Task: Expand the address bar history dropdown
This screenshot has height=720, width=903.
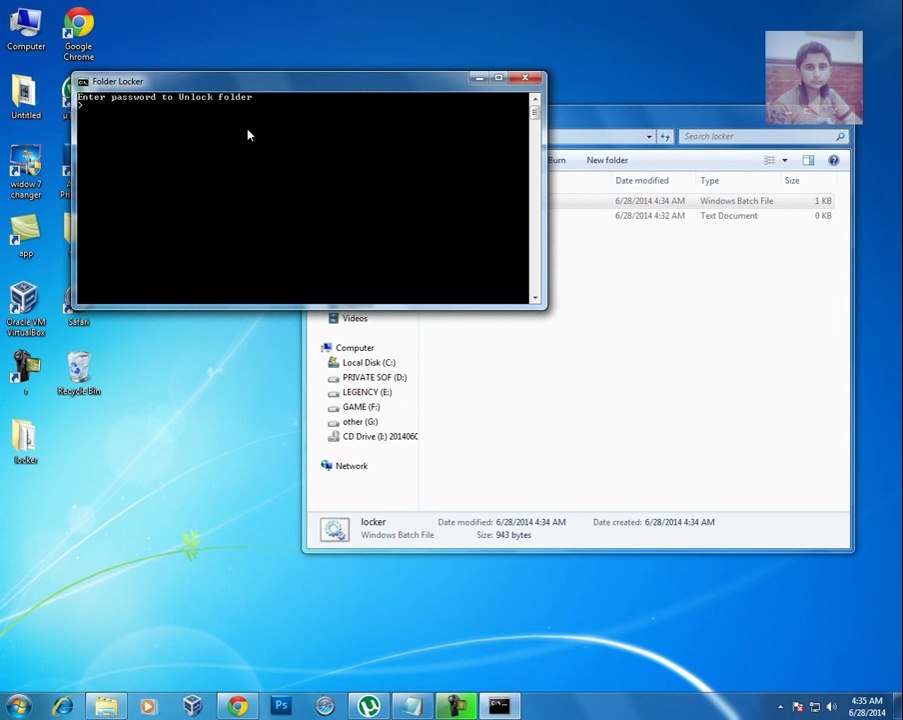Action: (x=649, y=137)
